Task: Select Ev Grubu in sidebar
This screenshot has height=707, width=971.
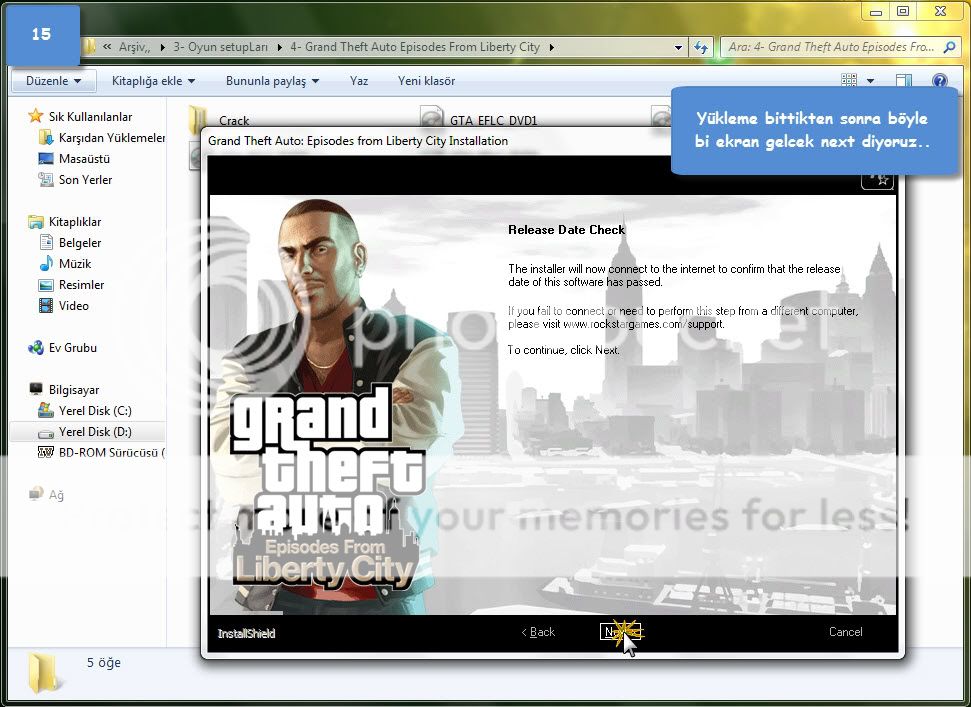Action: point(72,348)
